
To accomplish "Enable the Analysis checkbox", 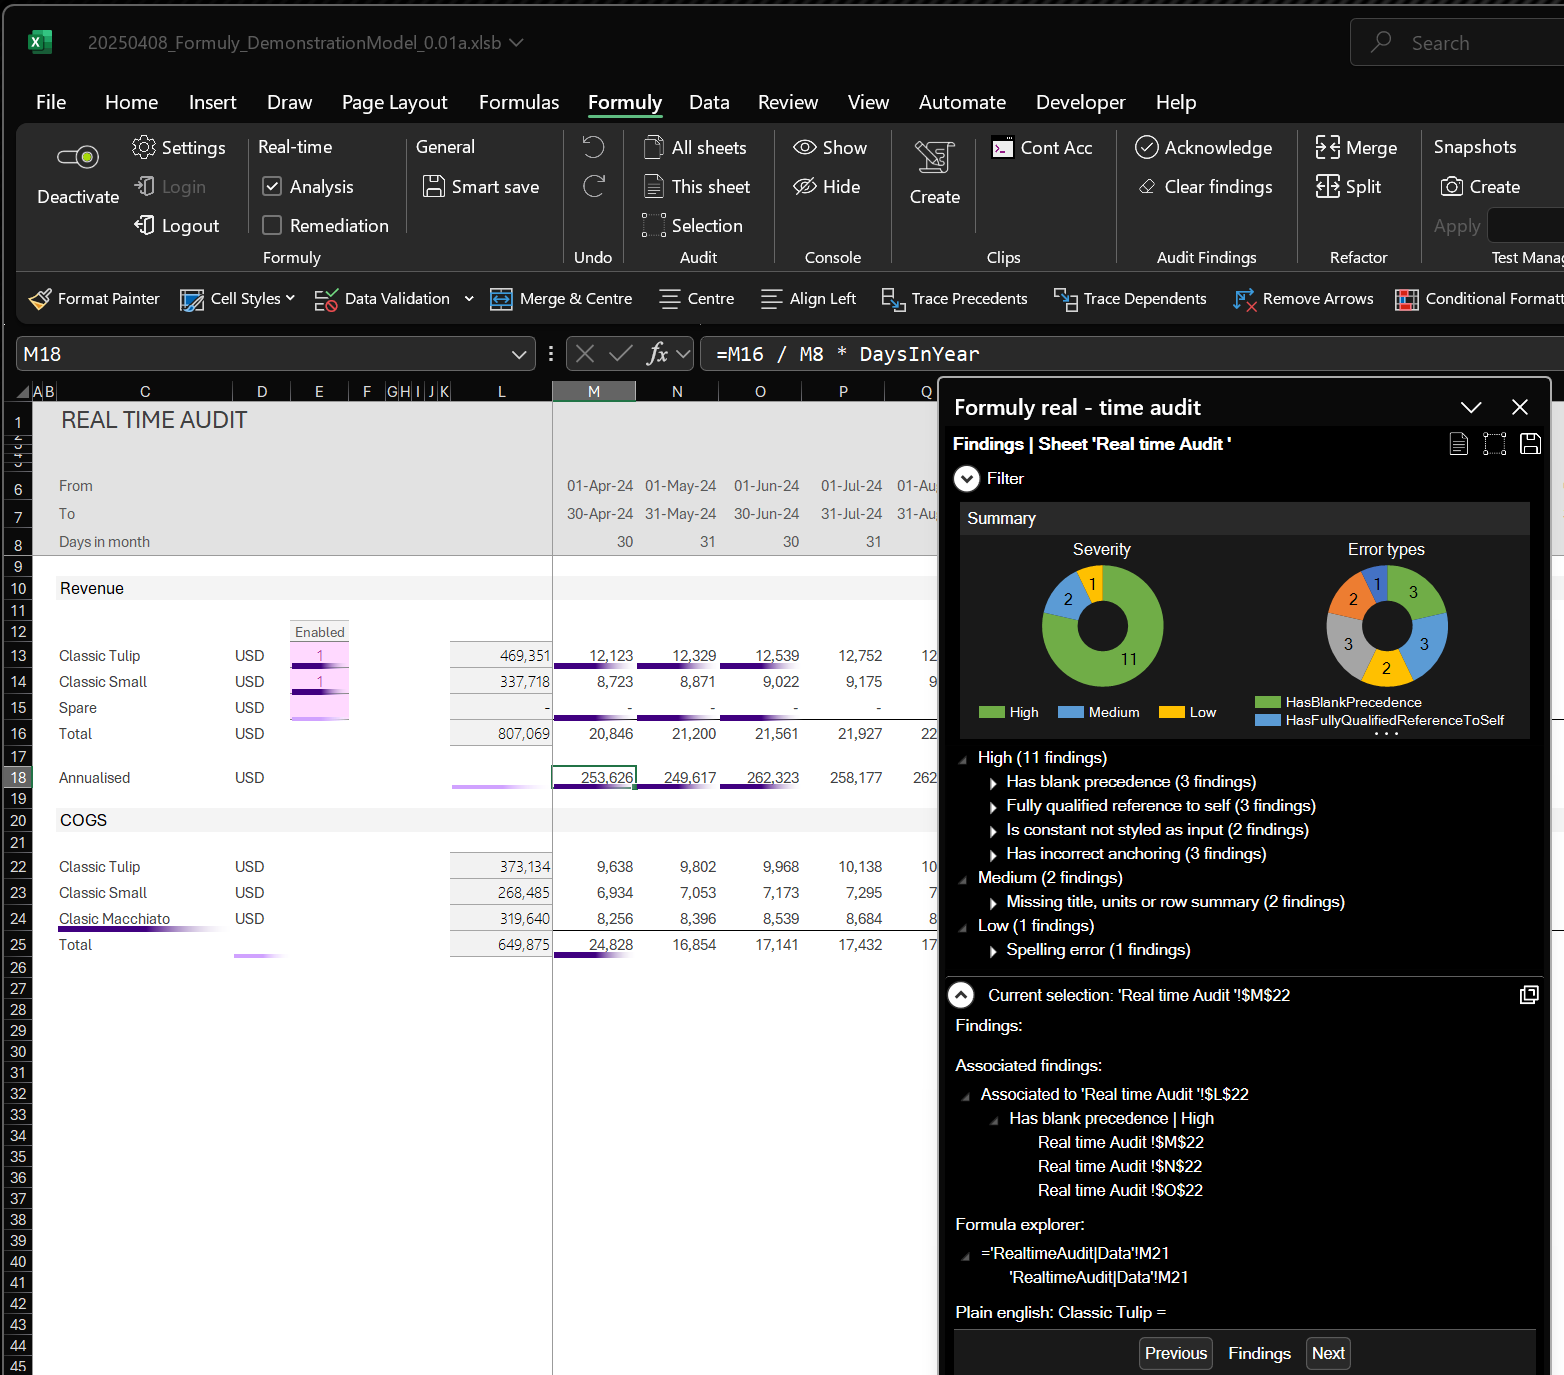I will [x=272, y=186].
